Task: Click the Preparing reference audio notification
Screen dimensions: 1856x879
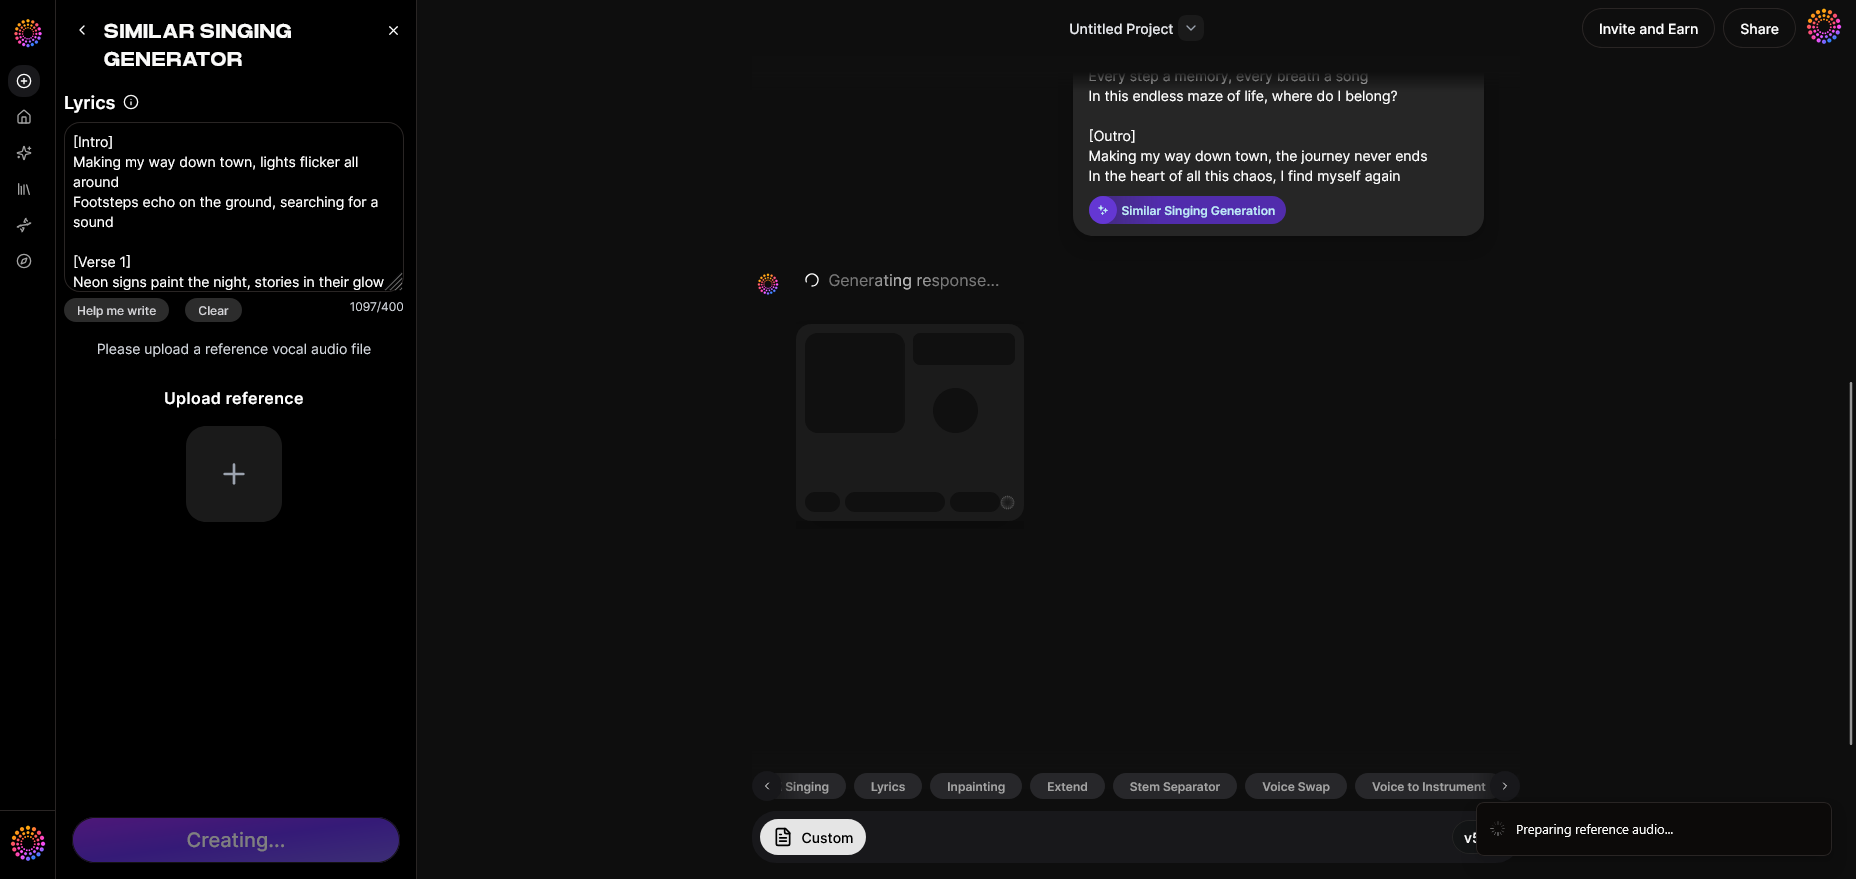Action: click(x=1654, y=829)
